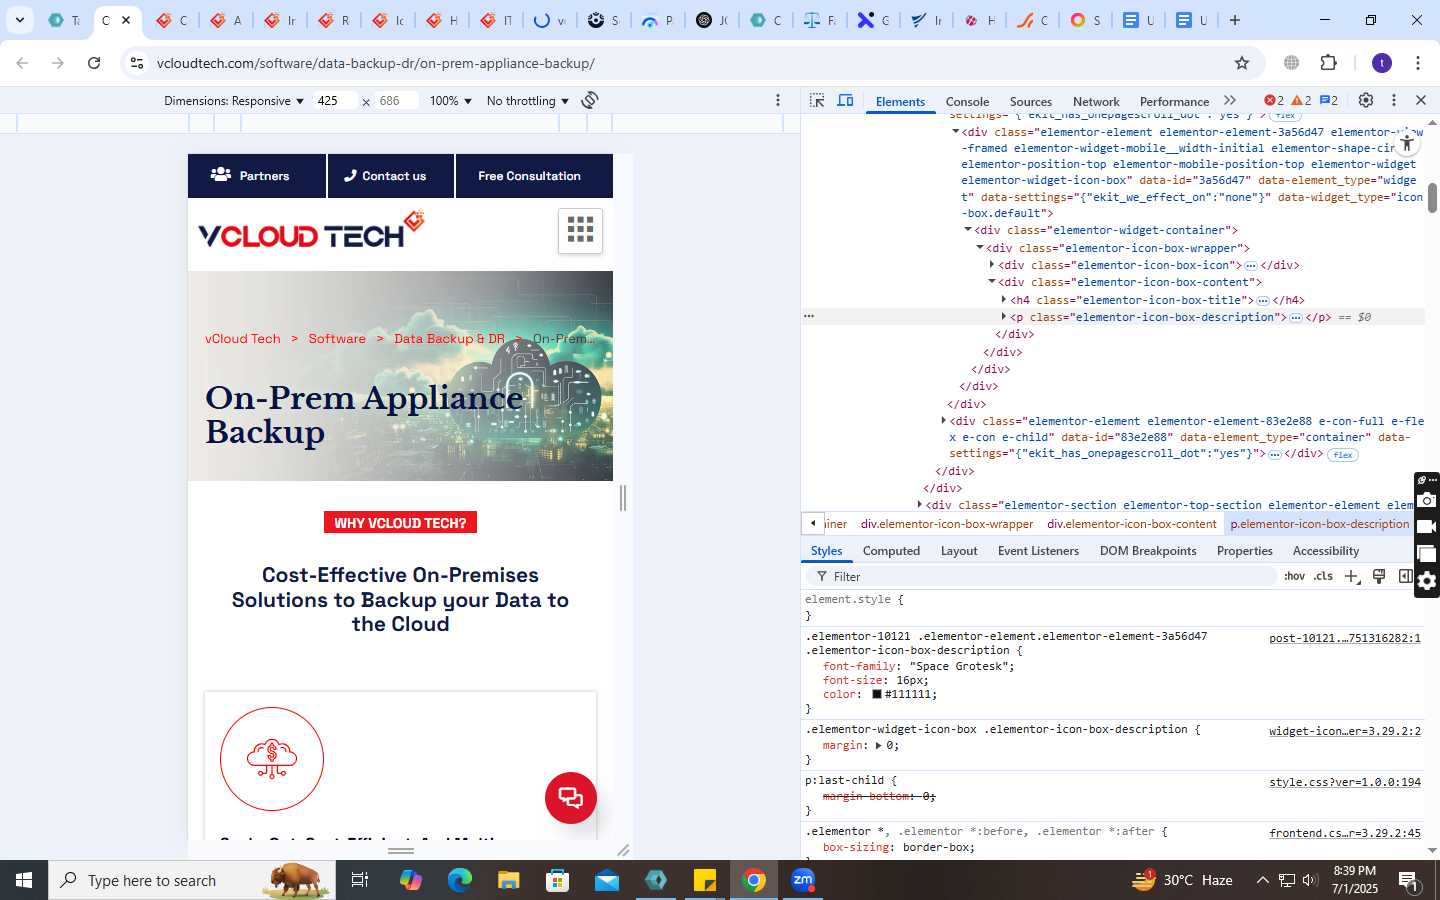The width and height of the screenshot is (1440, 900).
Task: Open the Computed styles tab
Action: (x=891, y=551)
